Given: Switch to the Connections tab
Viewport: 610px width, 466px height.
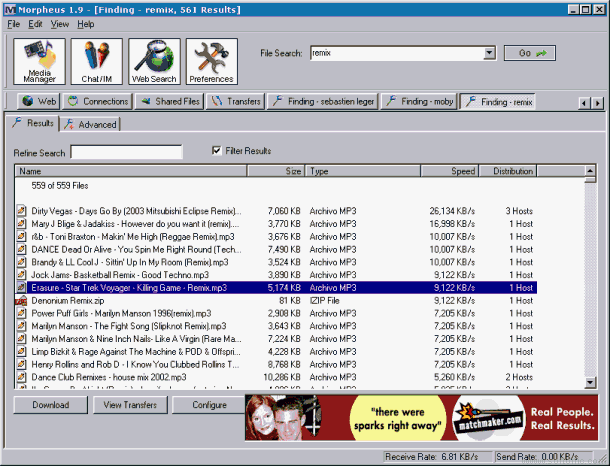Looking at the screenshot, I should tap(98, 102).
